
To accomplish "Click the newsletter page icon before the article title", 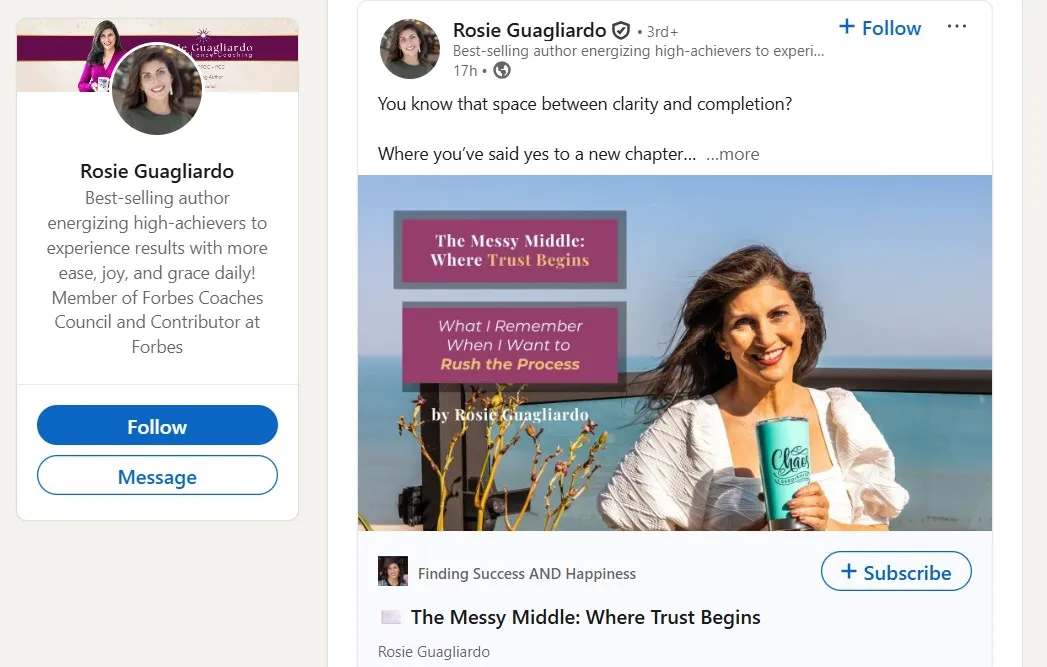I will [x=389, y=617].
